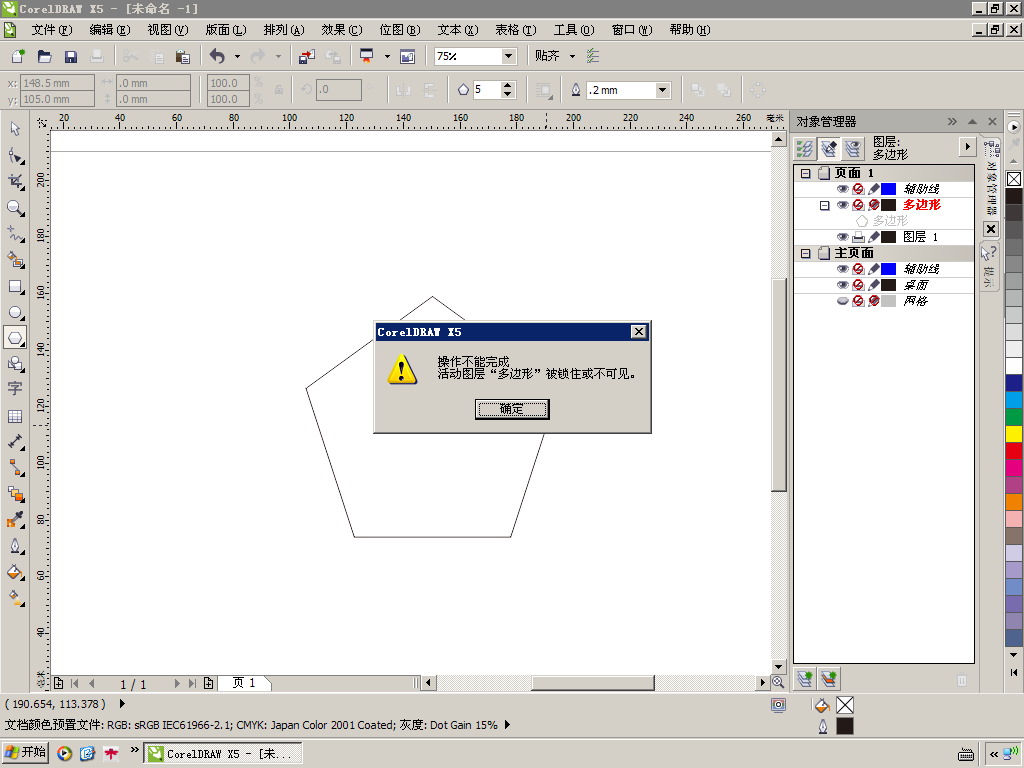Pick the green palette color swatch
This screenshot has width=1024, height=768.
pyautogui.click(x=1014, y=416)
